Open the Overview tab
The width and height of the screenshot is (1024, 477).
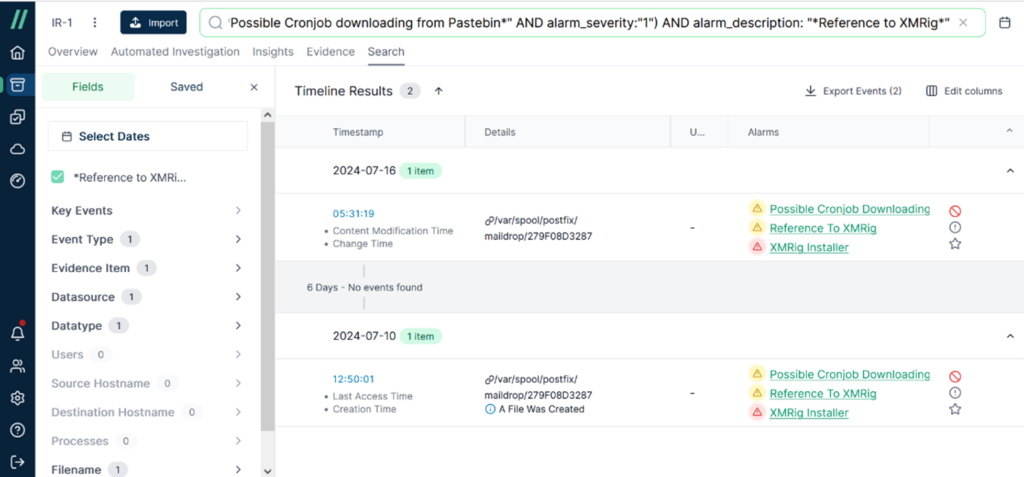(x=72, y=52)
